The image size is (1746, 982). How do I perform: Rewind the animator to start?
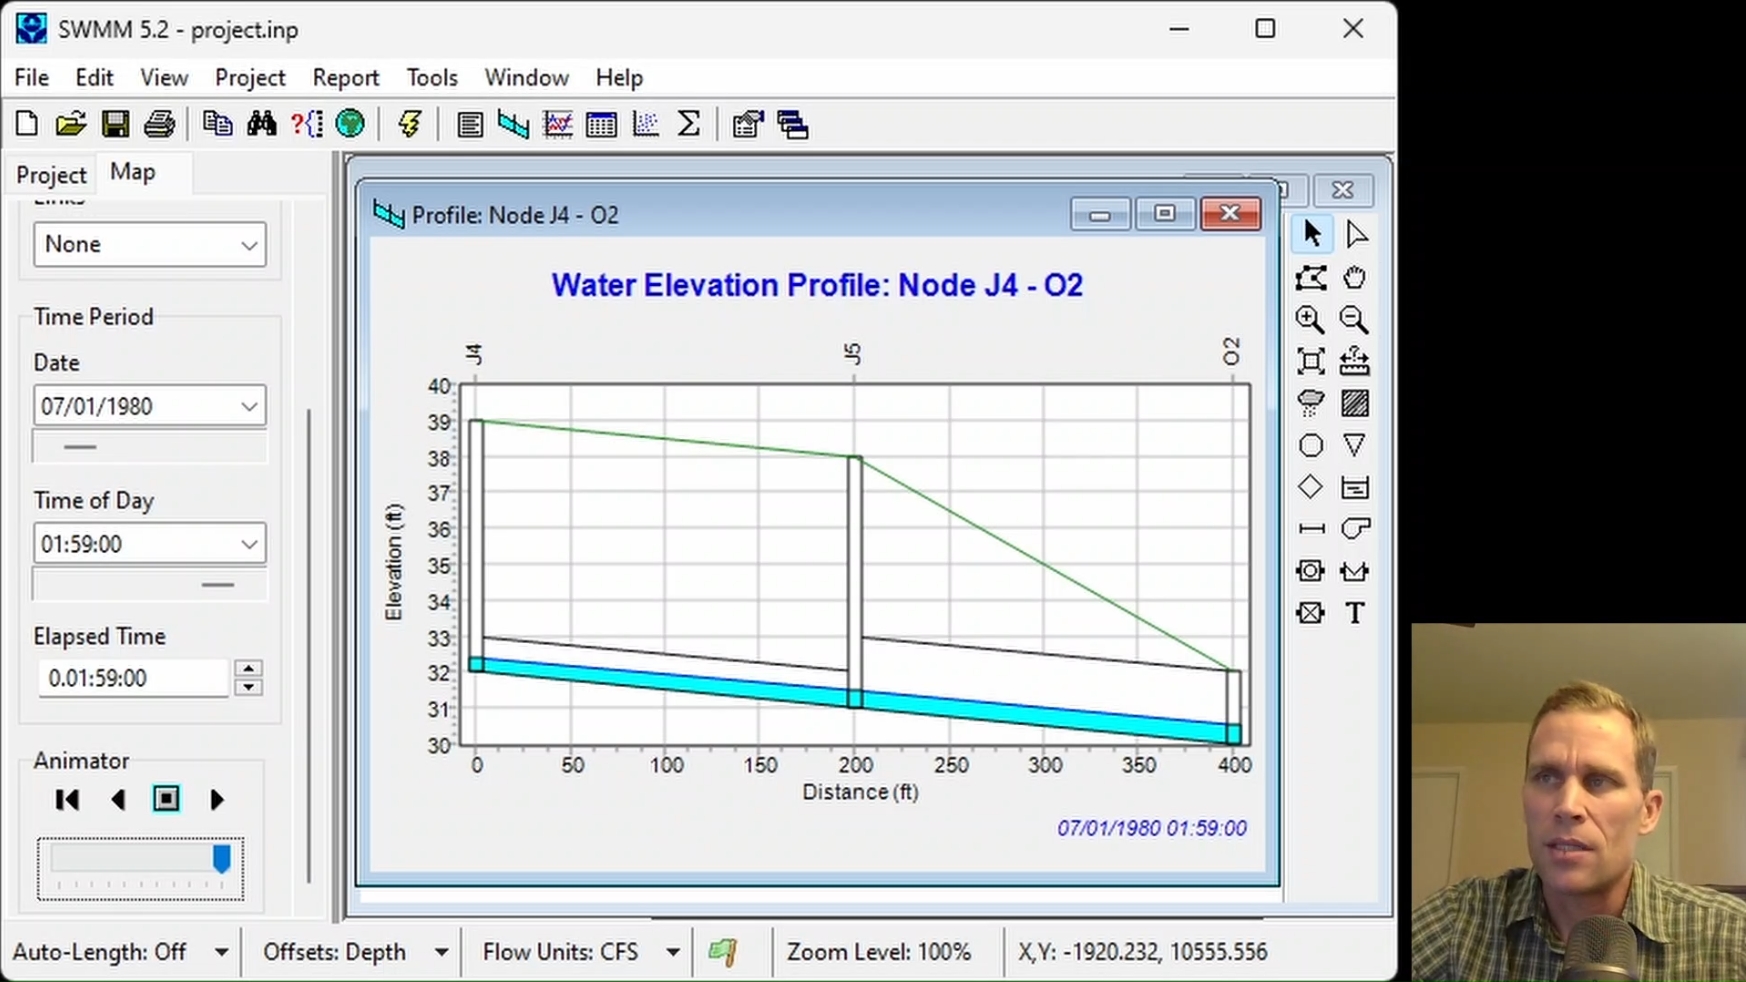coord(67,799)
